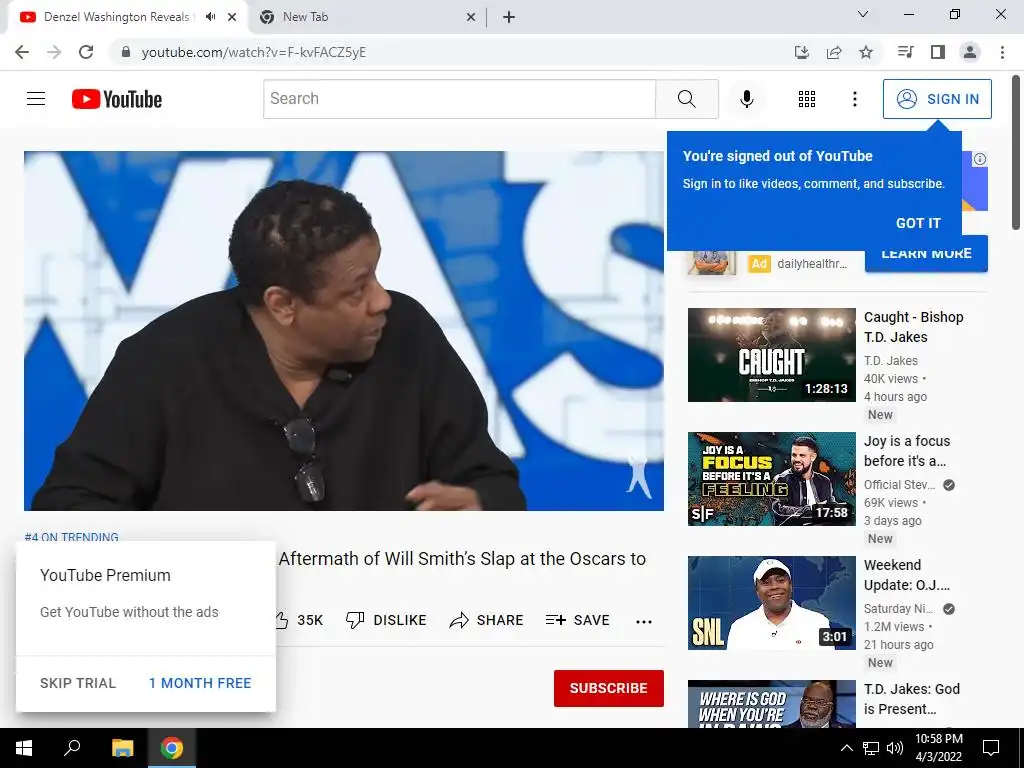This screenshot has width=1024, height=768.
Task: Toggle Chrome side panel
Action: click(938, 52)
